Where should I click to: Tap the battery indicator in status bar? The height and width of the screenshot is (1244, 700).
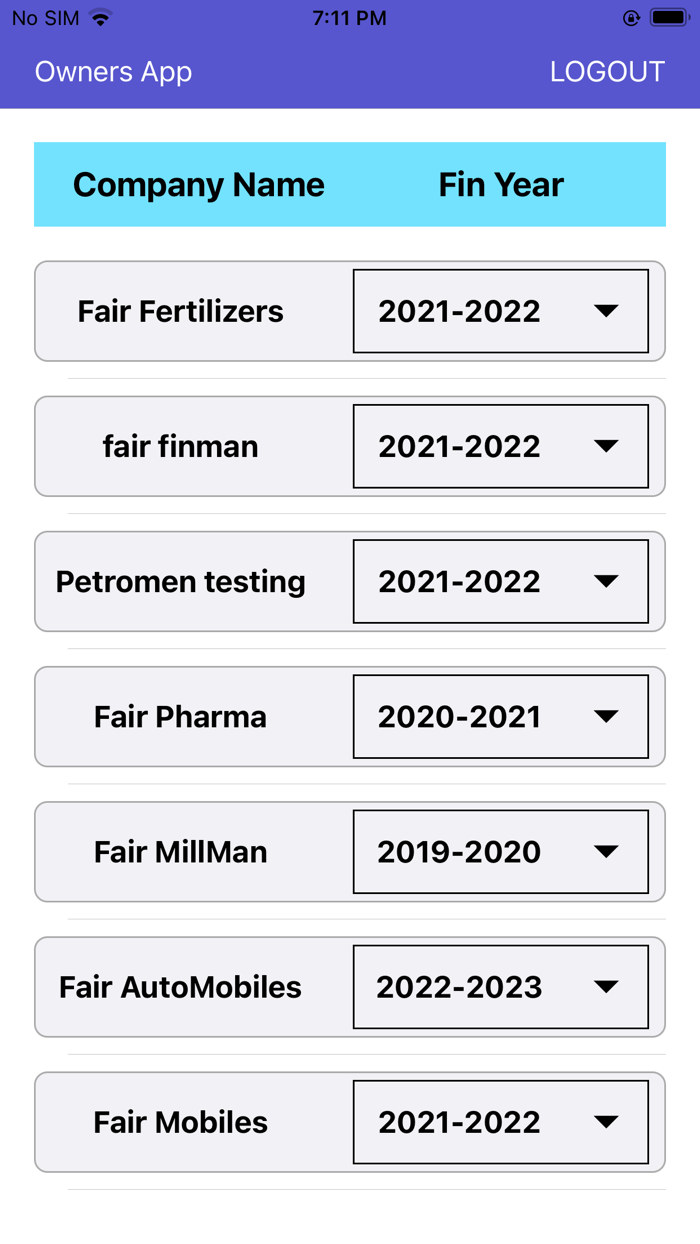pyautogui.click(x=666, y=17)
